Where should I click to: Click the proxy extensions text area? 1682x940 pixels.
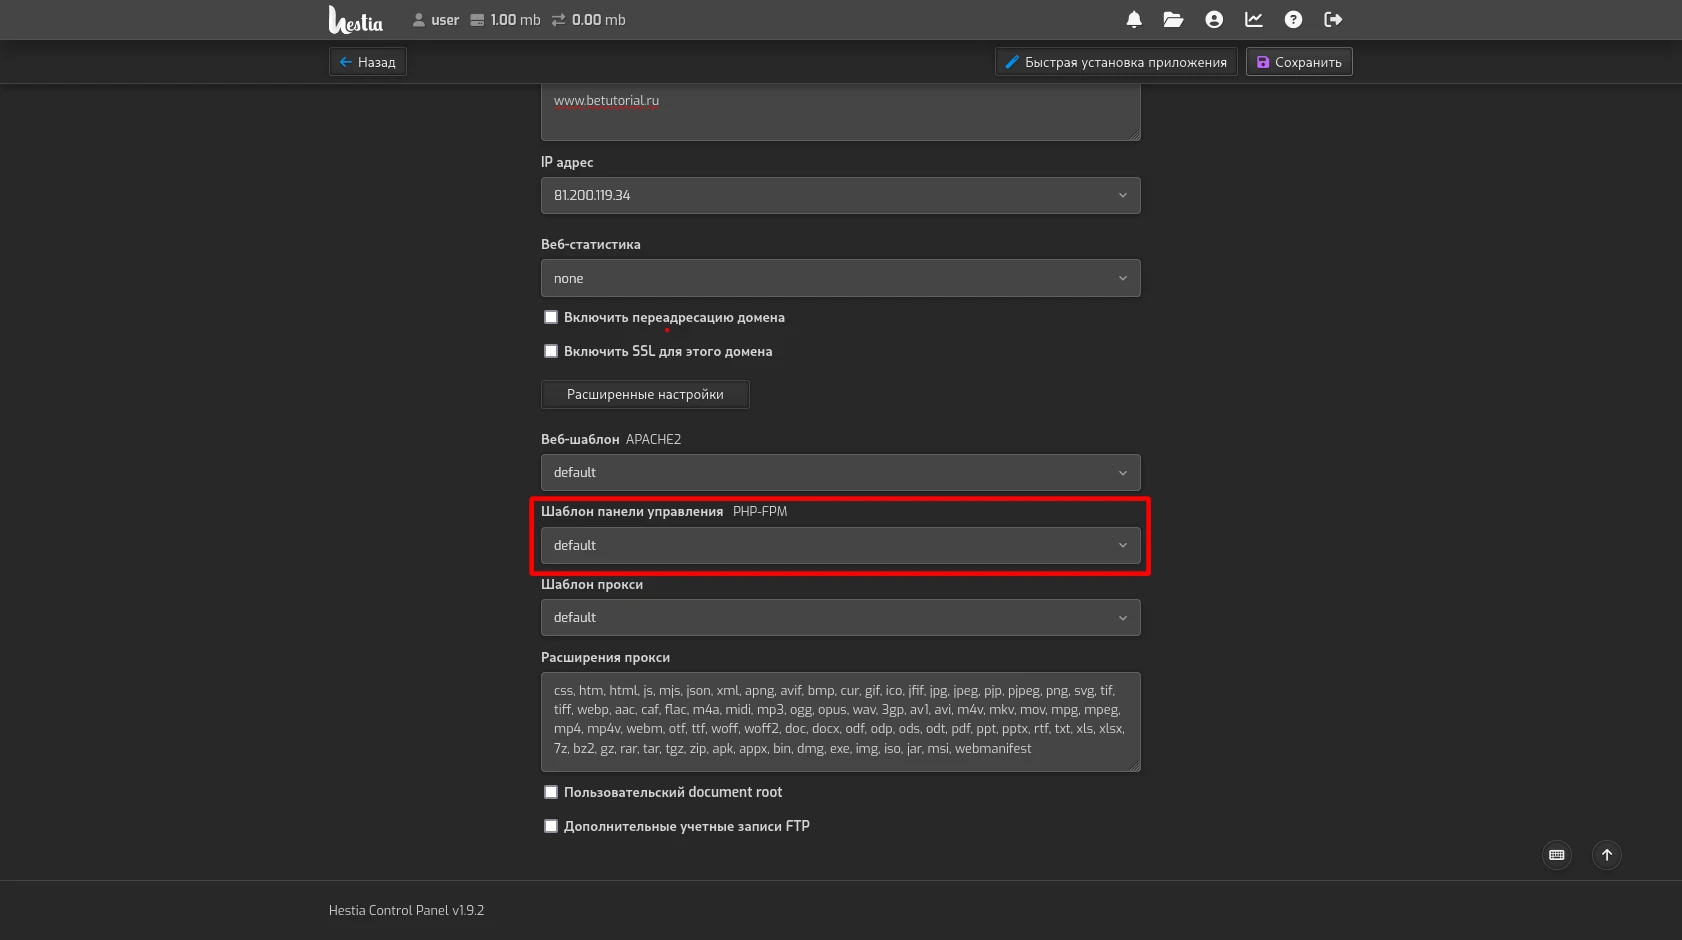point(840,721)
